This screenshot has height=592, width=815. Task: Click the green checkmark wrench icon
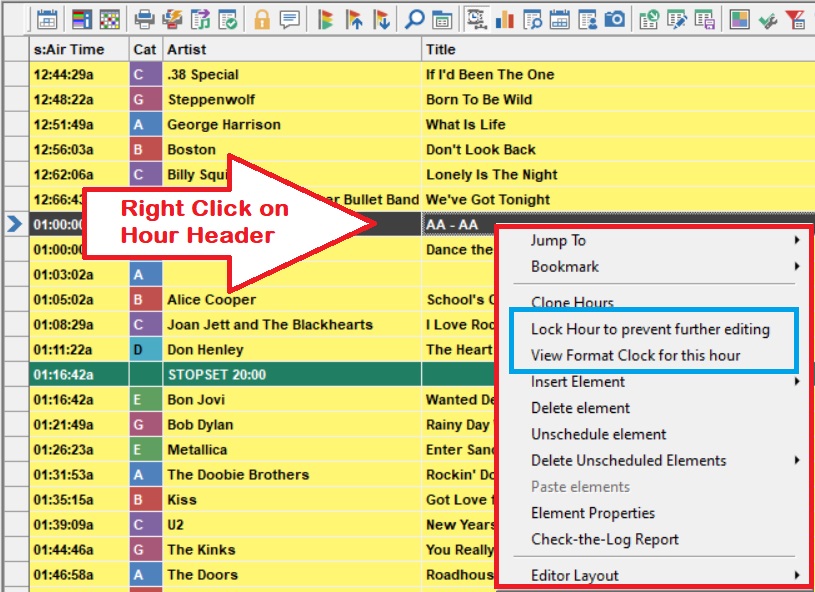click(767, 20)
